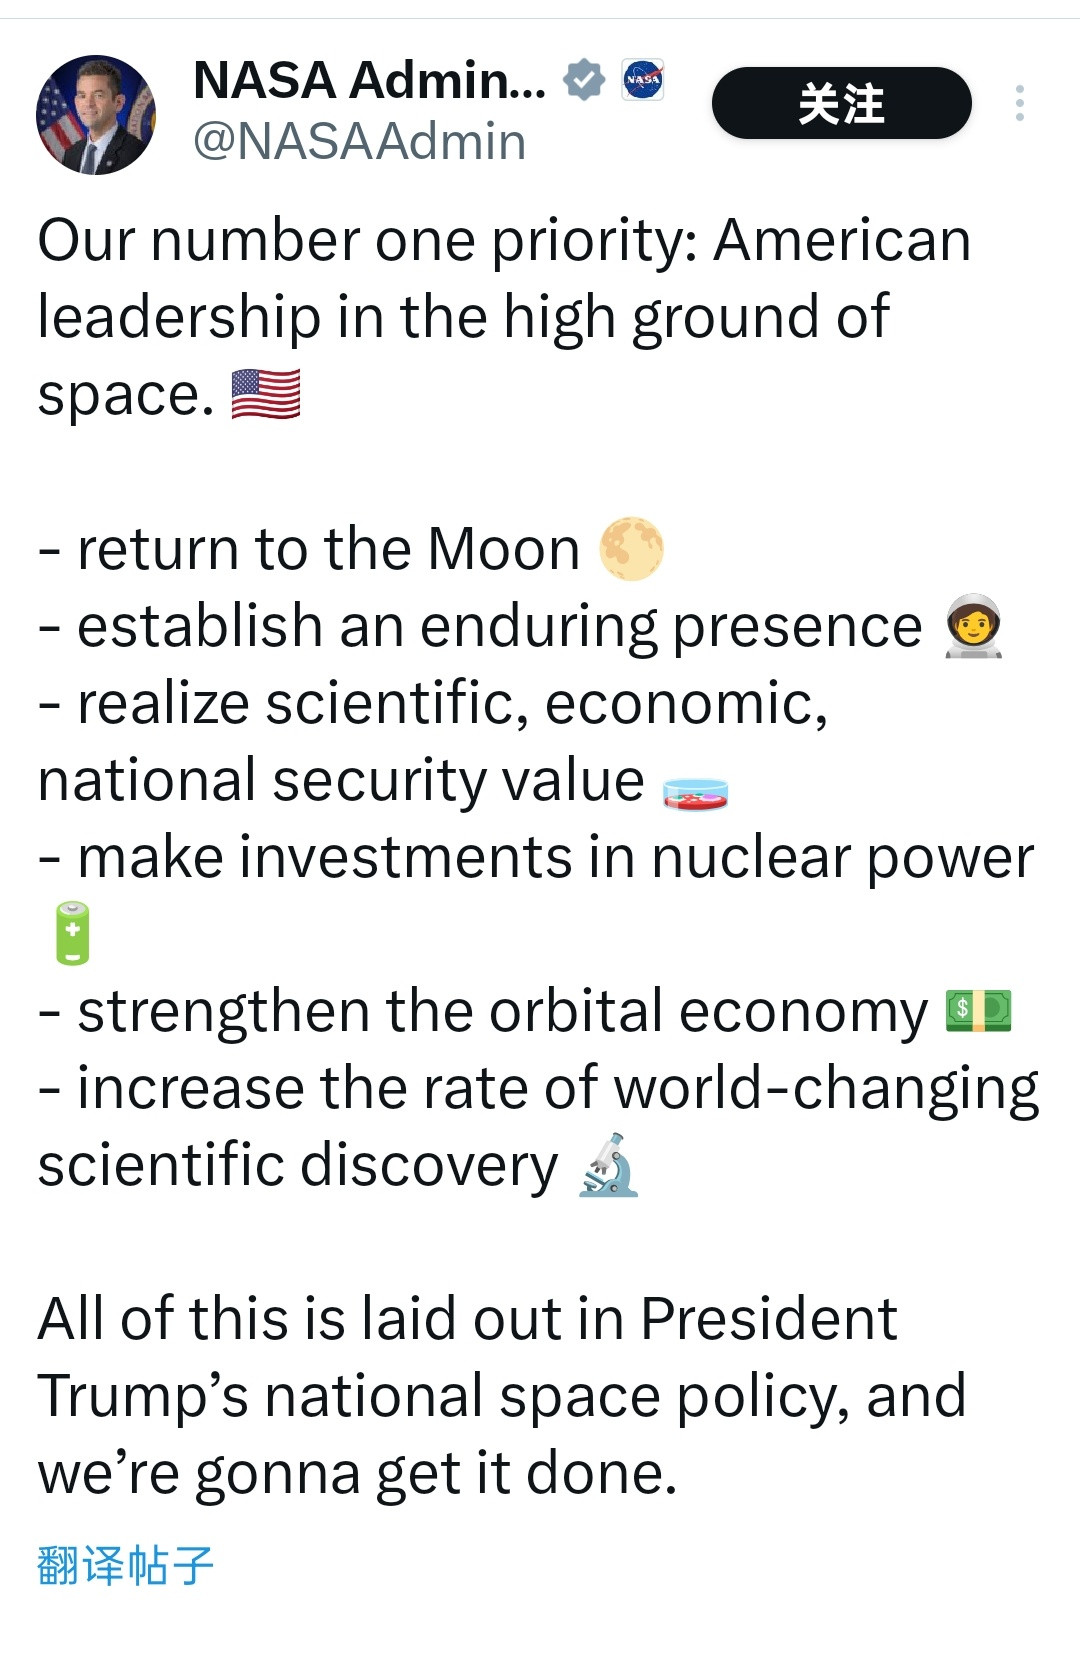Click the petri dish emoji
The width and height of the screenshot is (1080, 1659).
[x=695, y=792]
